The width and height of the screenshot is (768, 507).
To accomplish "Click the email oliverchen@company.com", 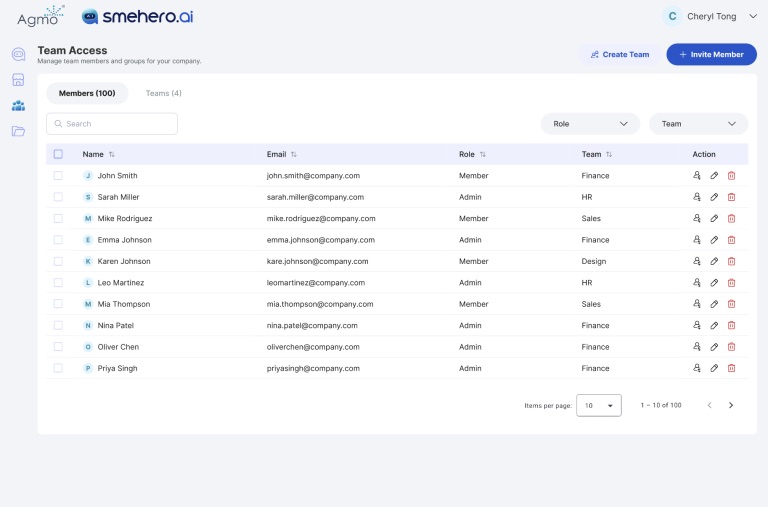I will point(313,347).
